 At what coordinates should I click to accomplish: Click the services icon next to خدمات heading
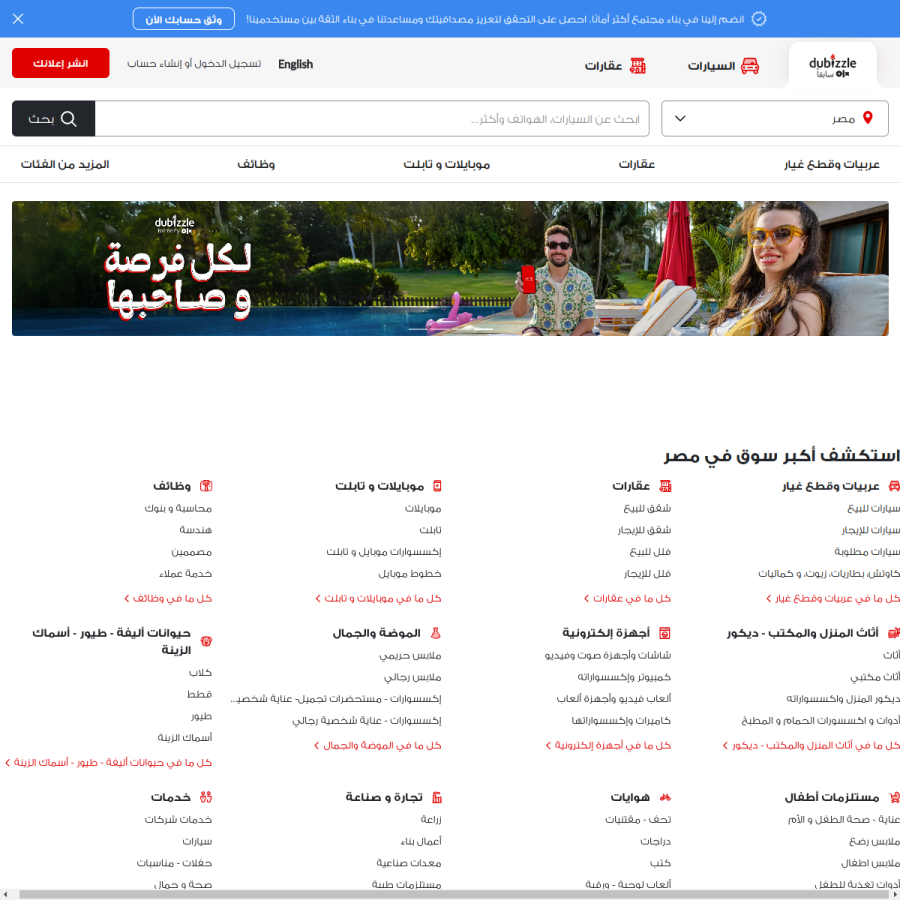pyautogui.click(x=206, y=797)
